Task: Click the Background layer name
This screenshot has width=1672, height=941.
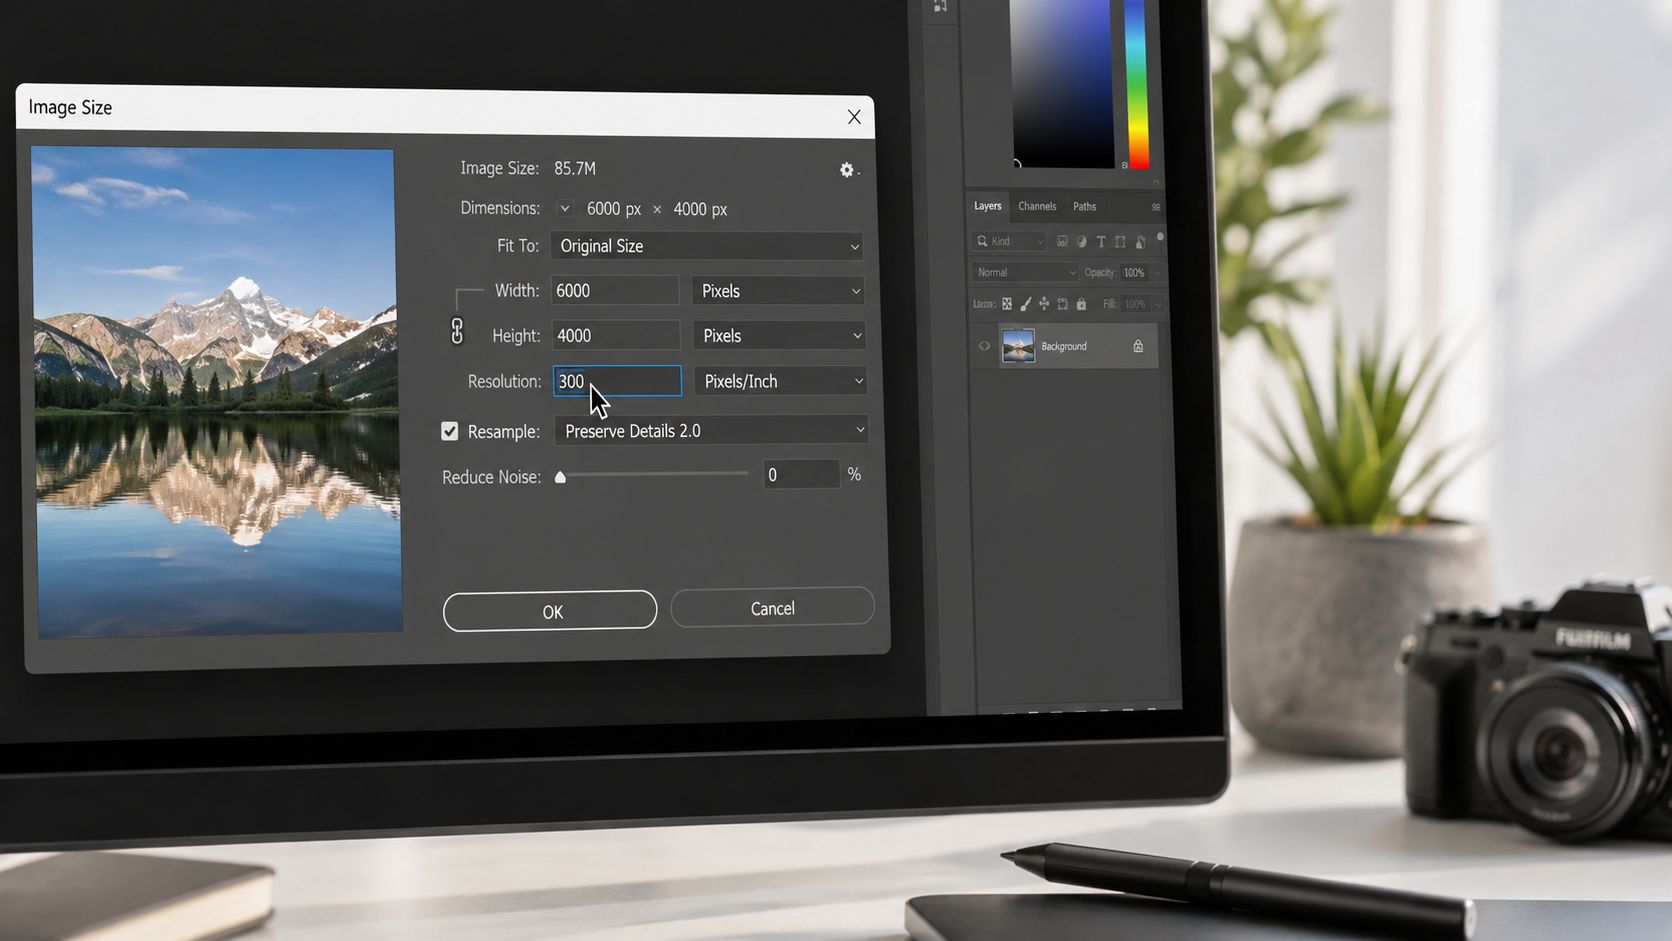Action: 1064,346
